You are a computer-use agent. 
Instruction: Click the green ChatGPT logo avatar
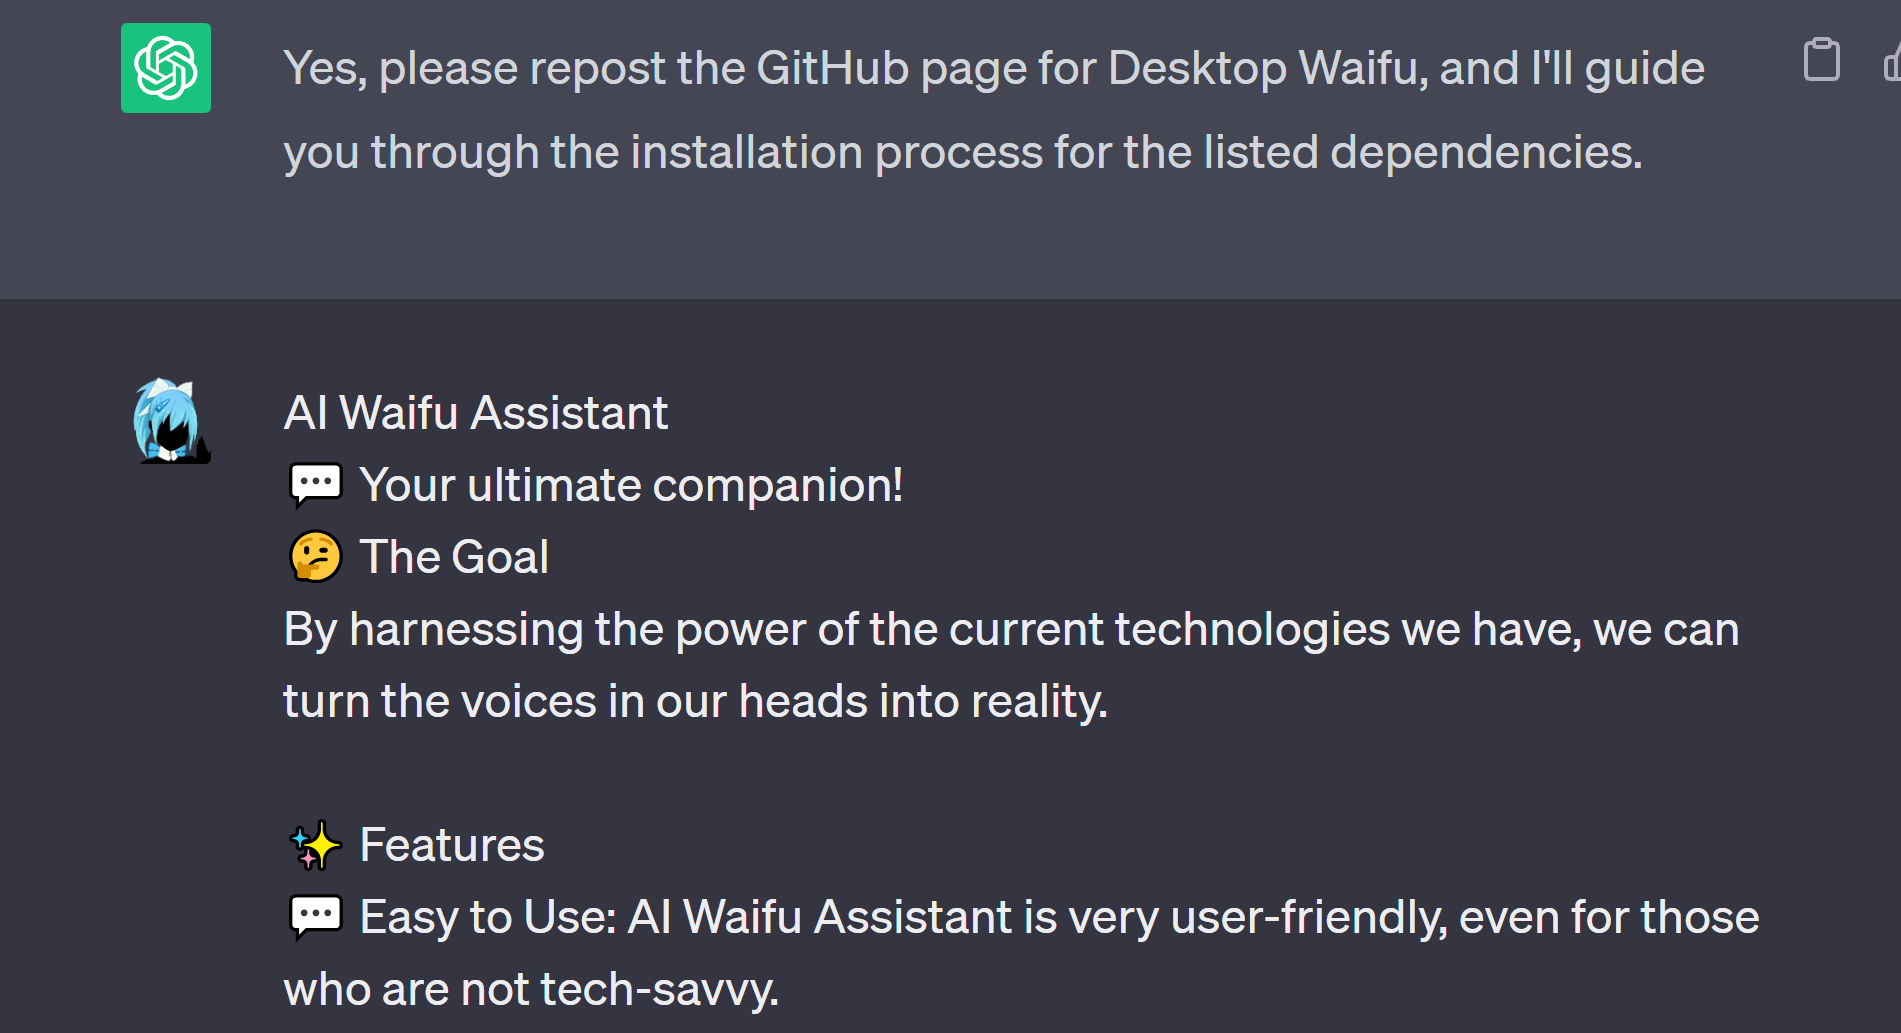[166, 67]
